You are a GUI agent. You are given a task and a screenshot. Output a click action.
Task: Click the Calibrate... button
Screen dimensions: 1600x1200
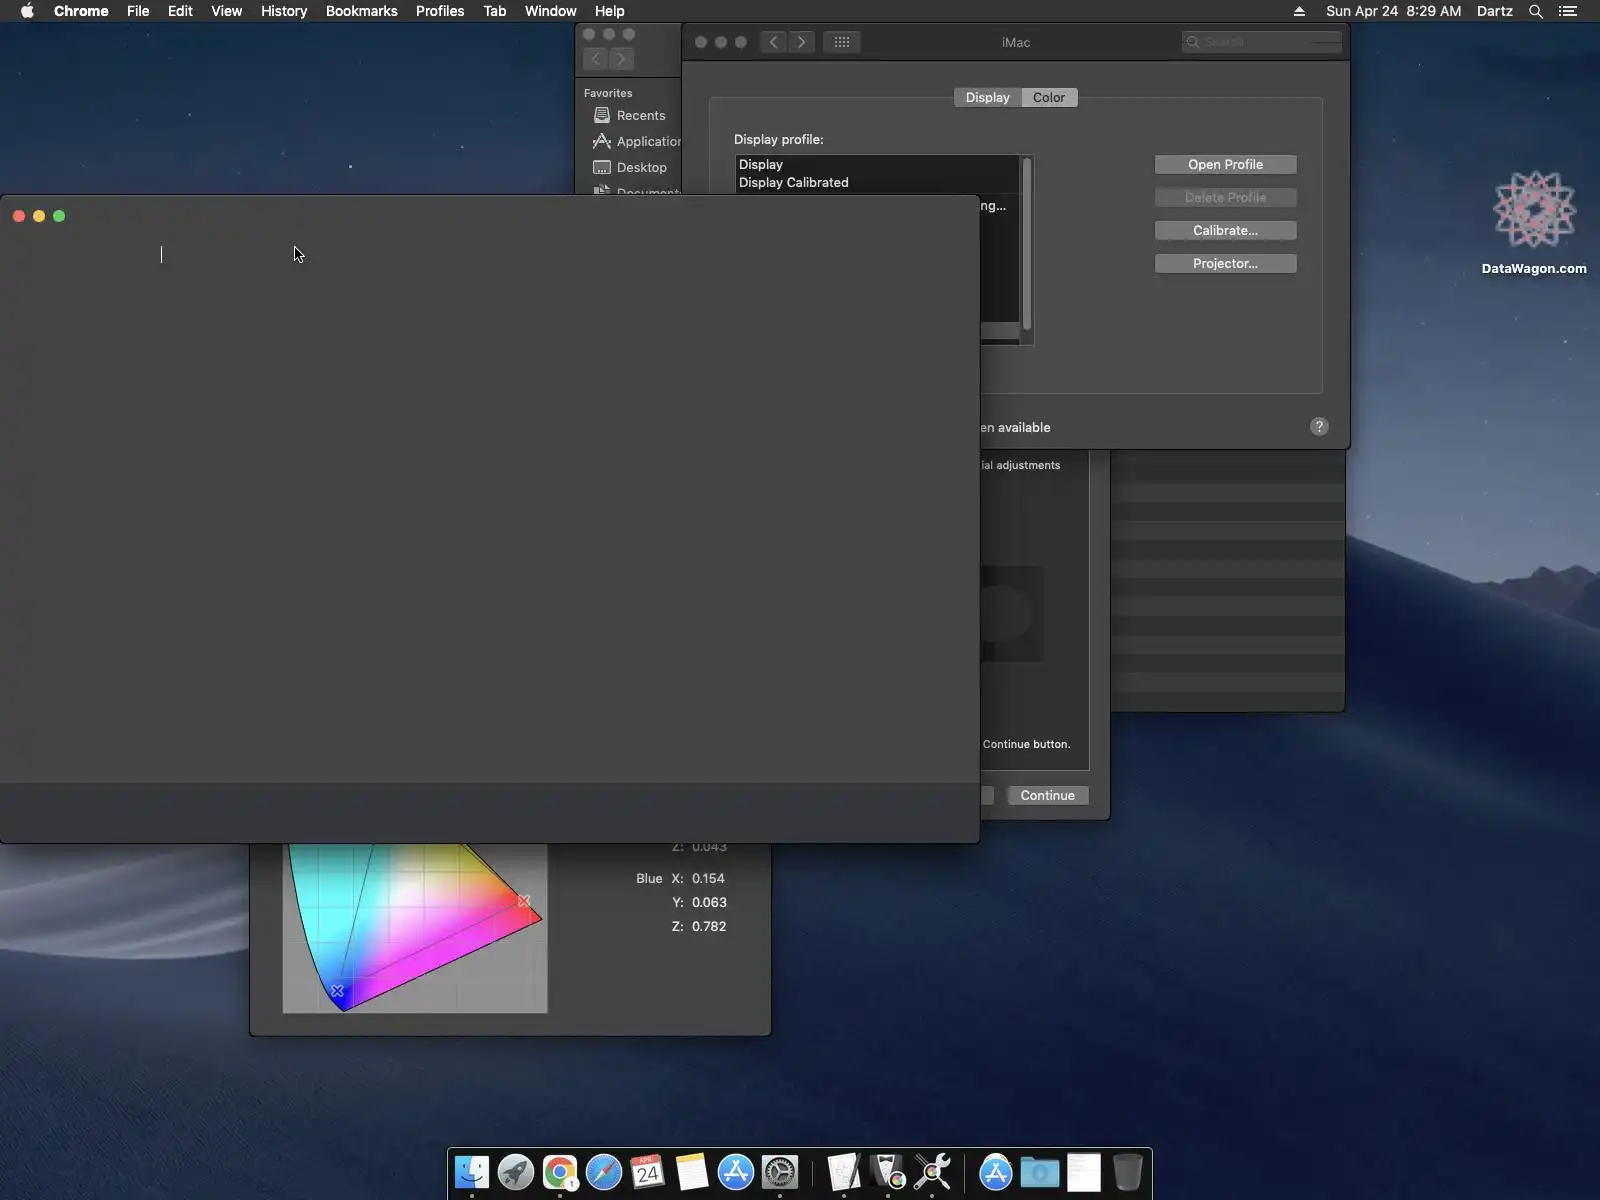[1225, 230]
